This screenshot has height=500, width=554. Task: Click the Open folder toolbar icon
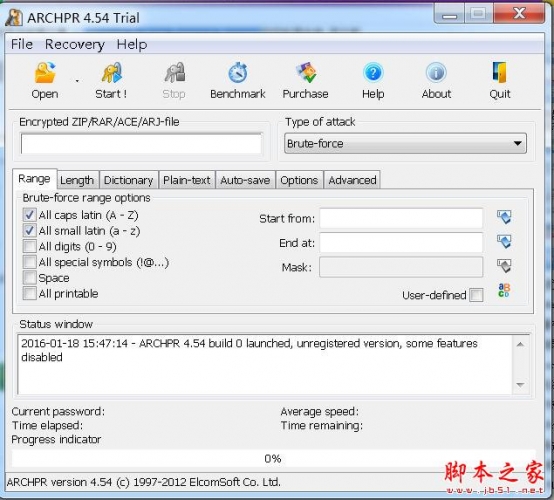pos(45,72)
